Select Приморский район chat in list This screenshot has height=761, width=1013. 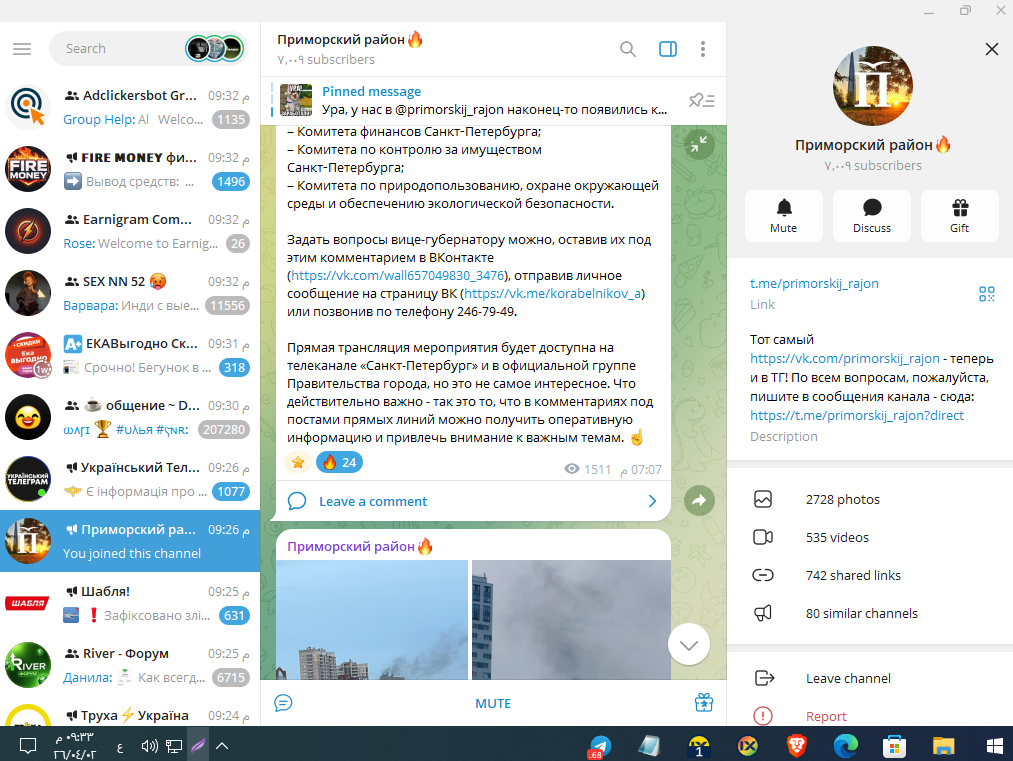coord(130,541)
